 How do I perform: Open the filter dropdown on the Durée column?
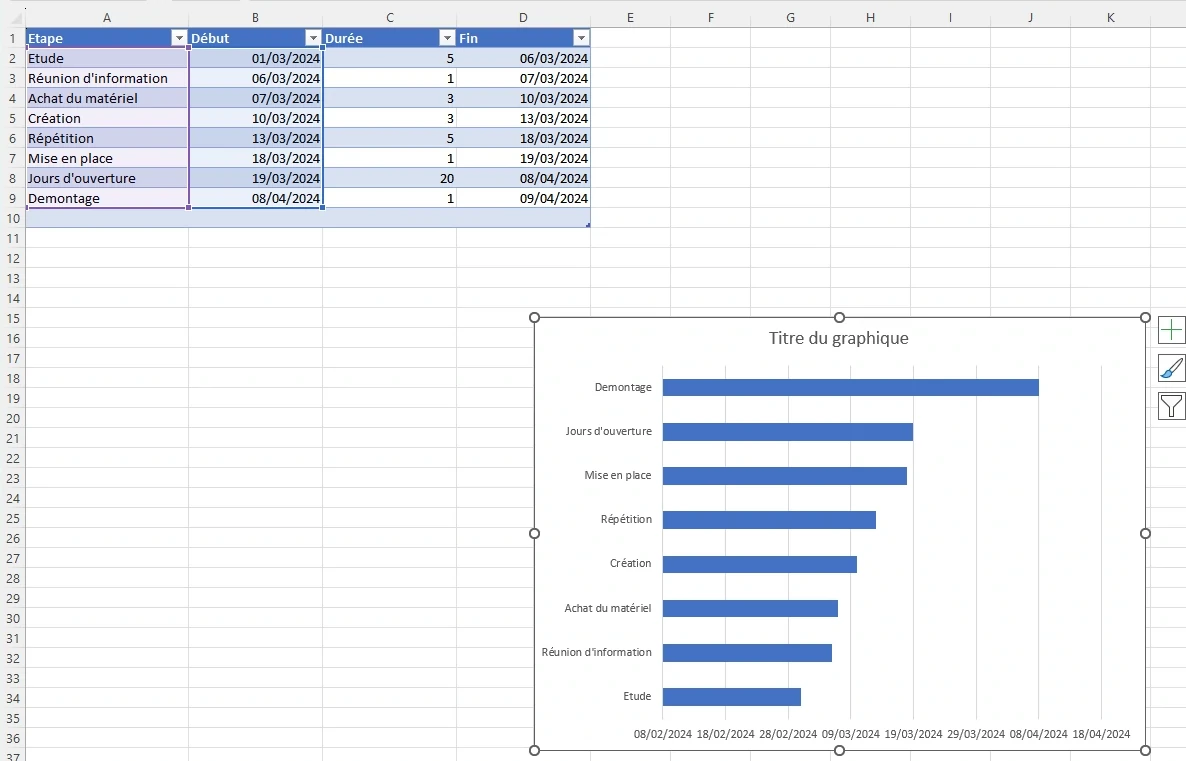[x=447, y=37]
